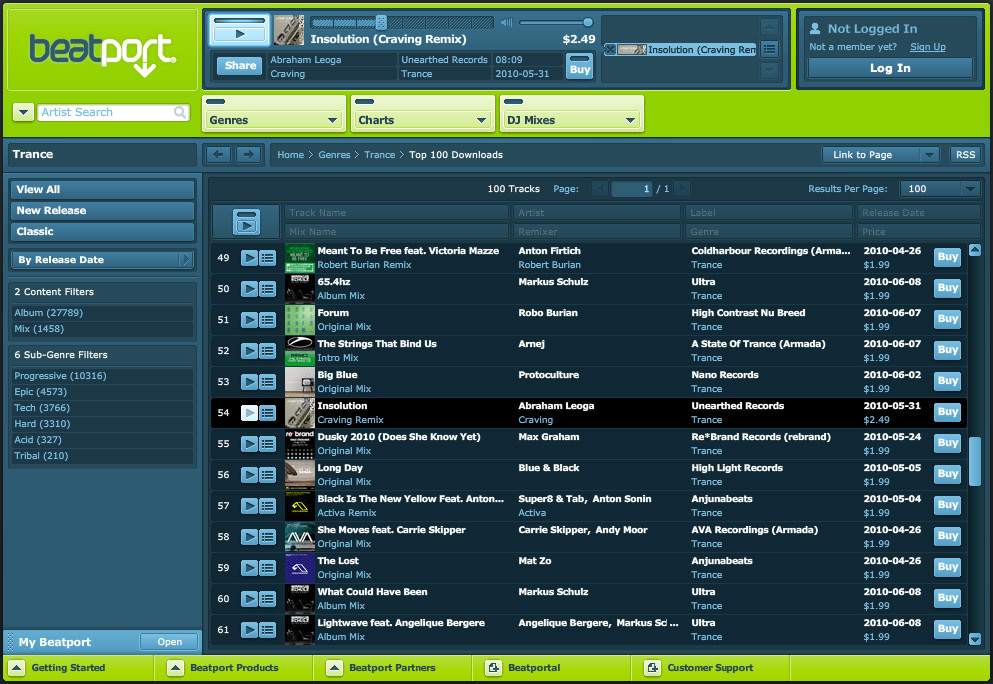
Task: Click the play-all tracks icon in table header
Action: point(246,222)
